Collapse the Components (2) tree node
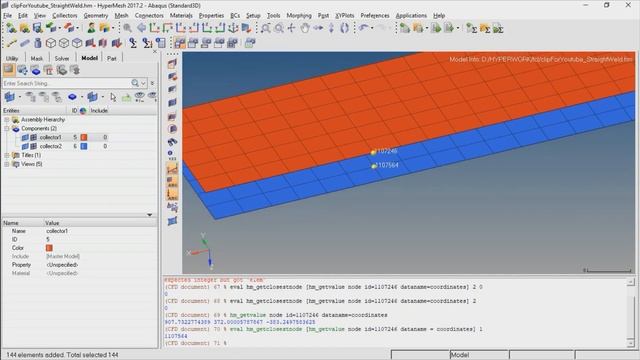The width and height of the screenshot is (640, 360). click(x=7, y=129)
